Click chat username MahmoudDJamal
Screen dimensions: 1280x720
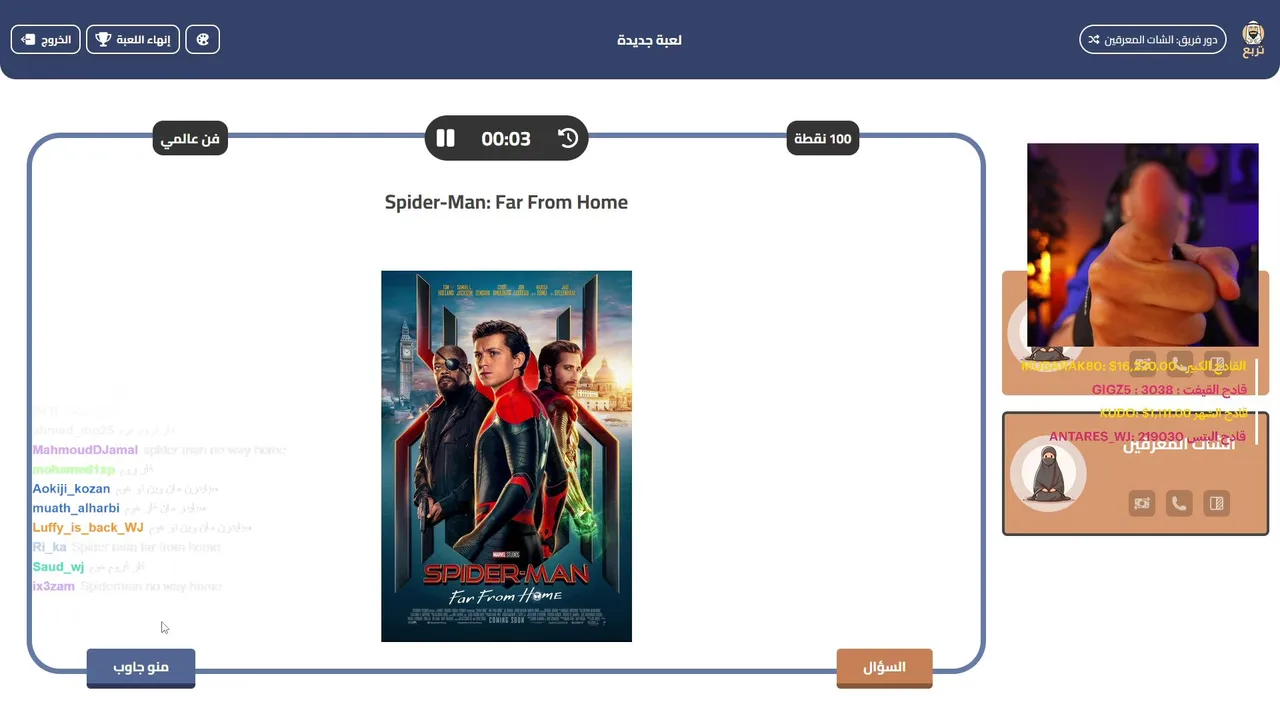coord(85,450)
